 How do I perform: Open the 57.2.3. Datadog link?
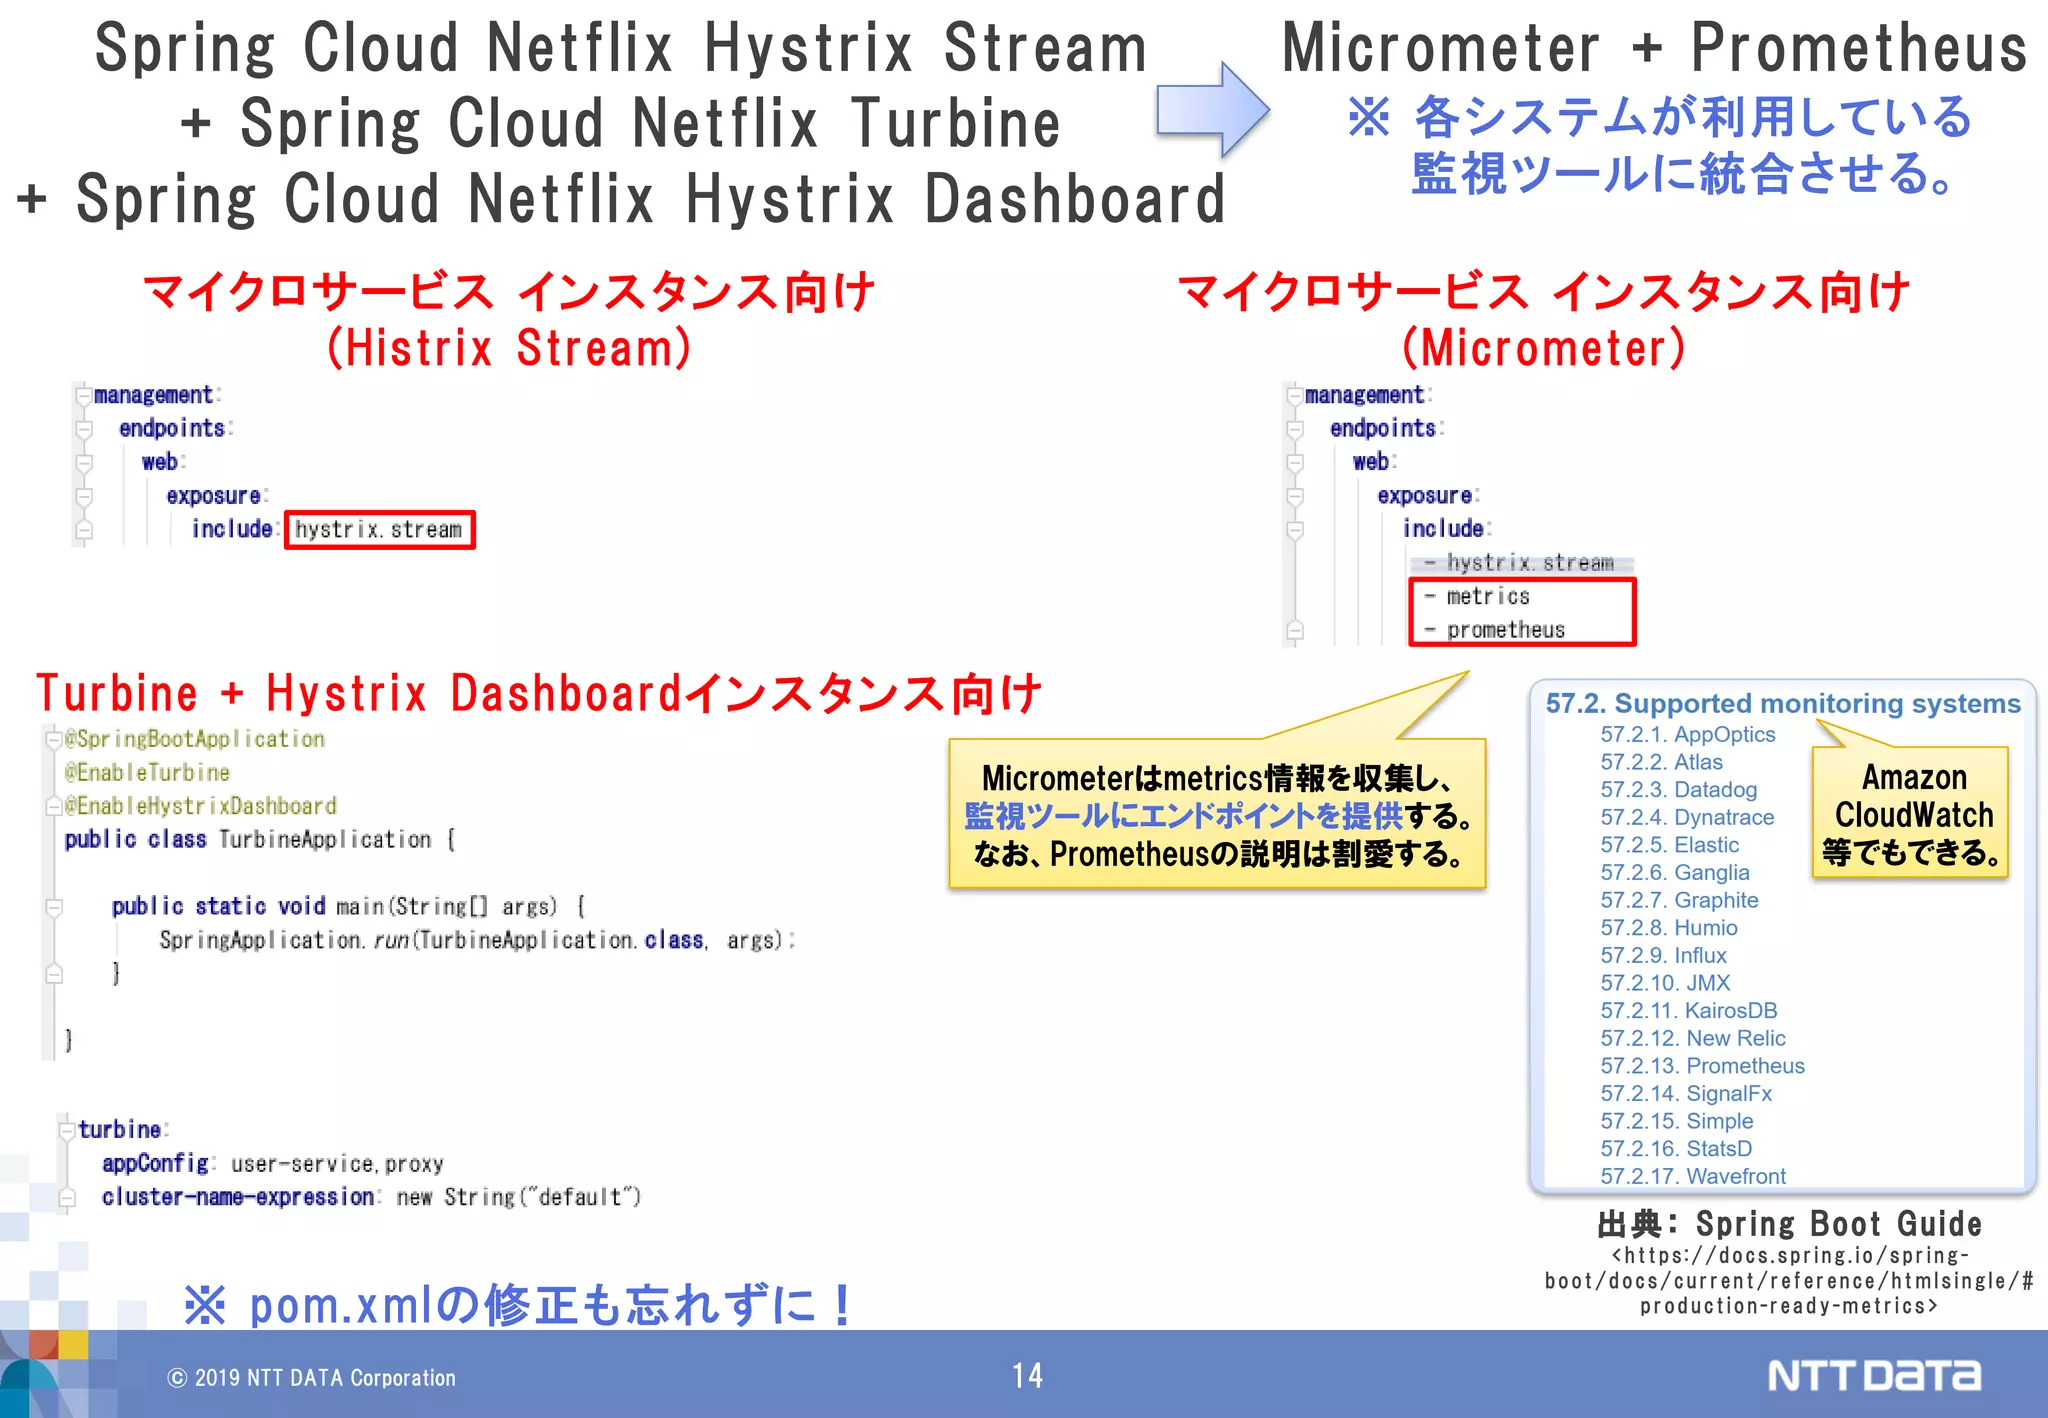[x=1678, y=790]
